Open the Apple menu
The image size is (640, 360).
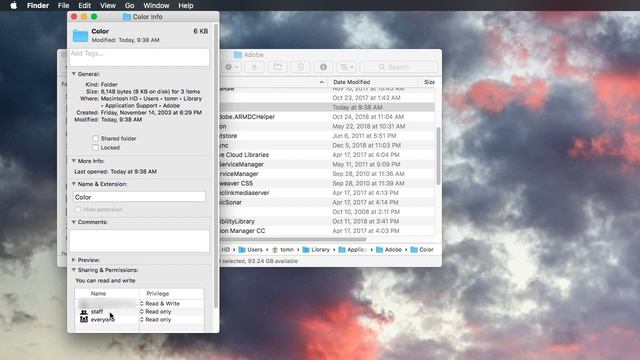click(13, 5)
